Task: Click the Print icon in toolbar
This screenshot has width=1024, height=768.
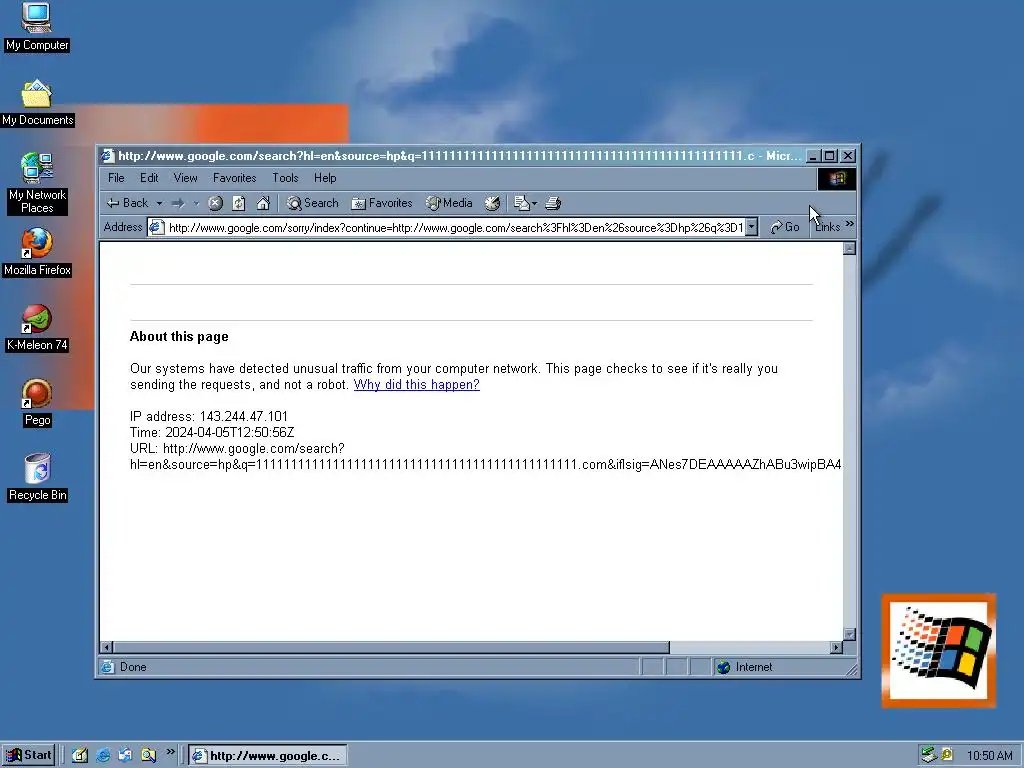Action: [553, 203]
